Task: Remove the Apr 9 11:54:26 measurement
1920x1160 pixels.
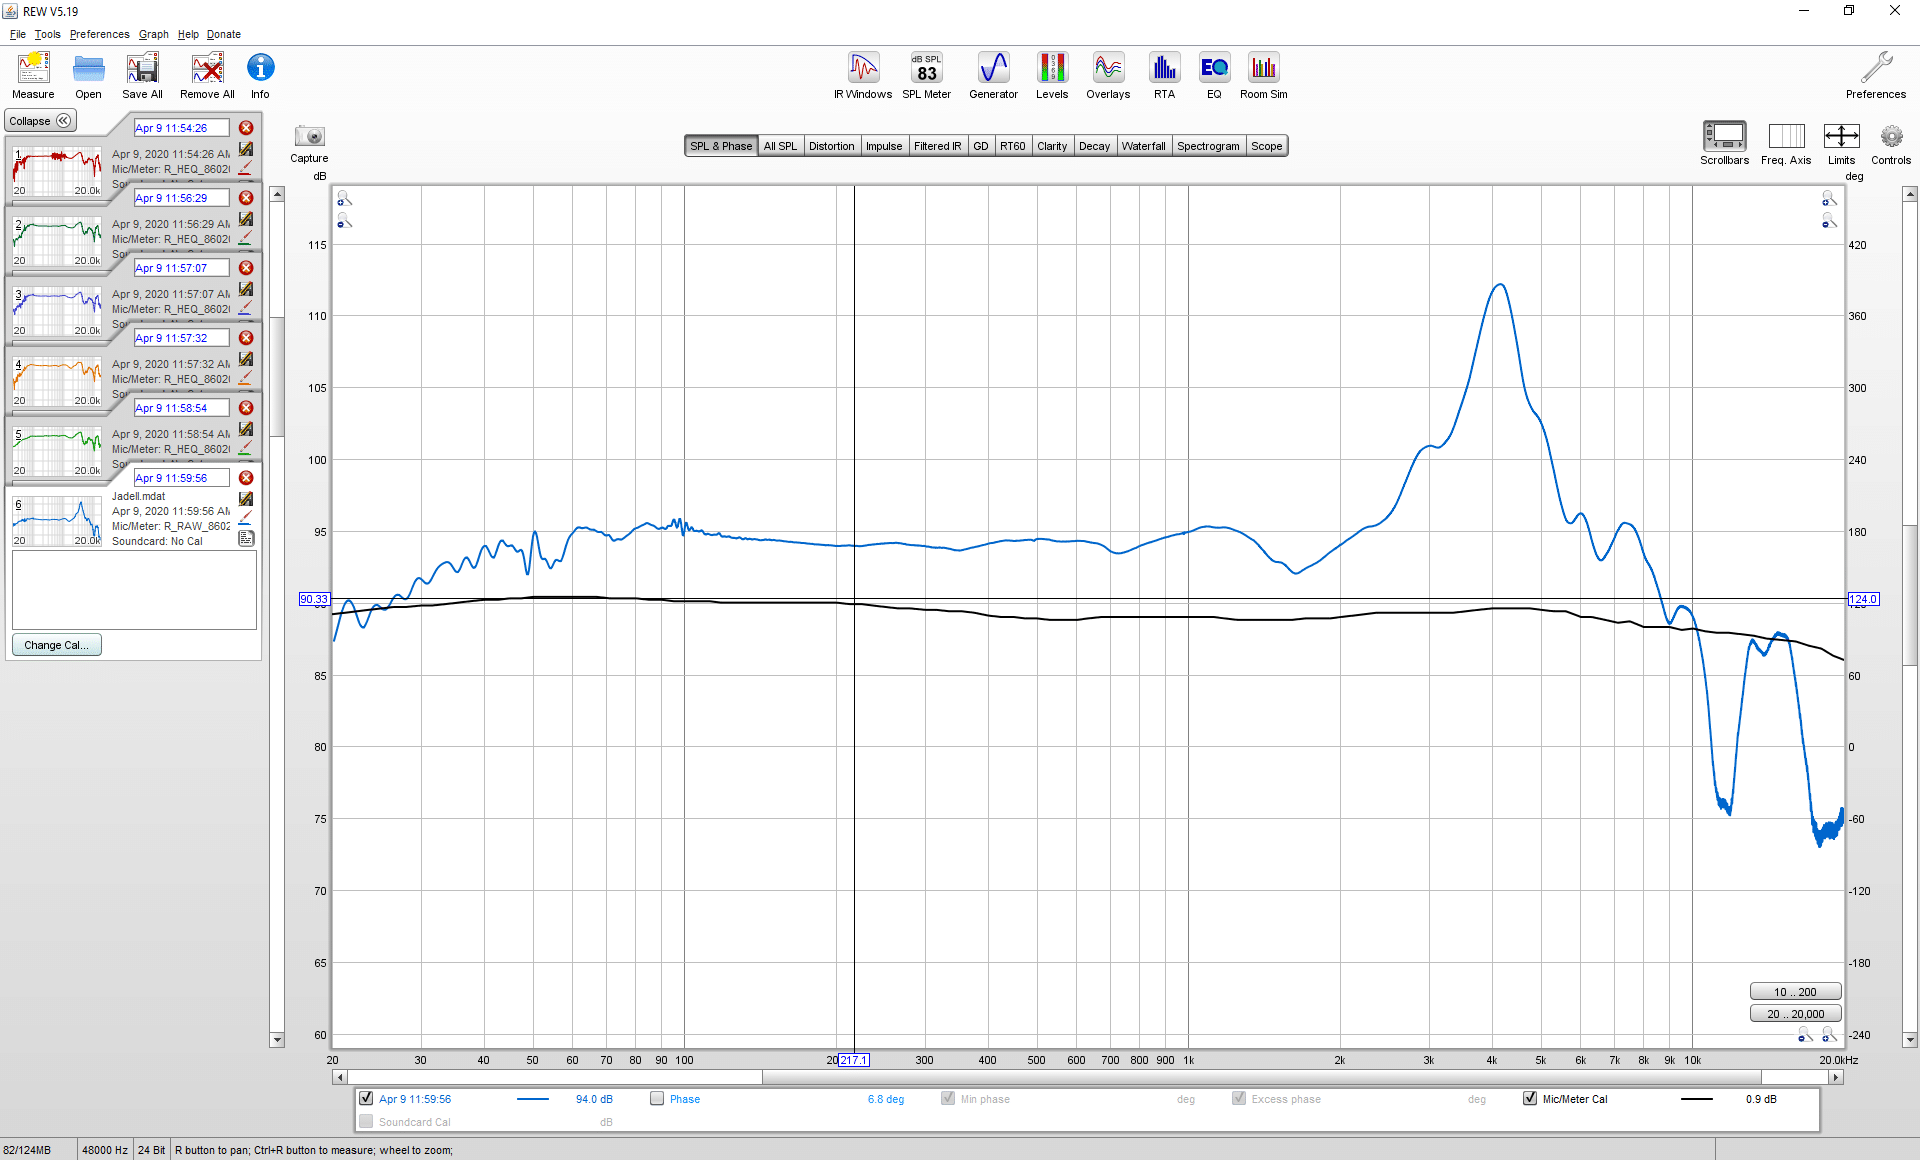Action: 246,128
